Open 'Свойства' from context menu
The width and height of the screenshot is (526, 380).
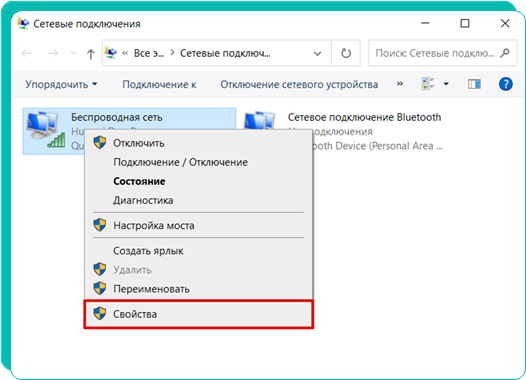[199, 314]
